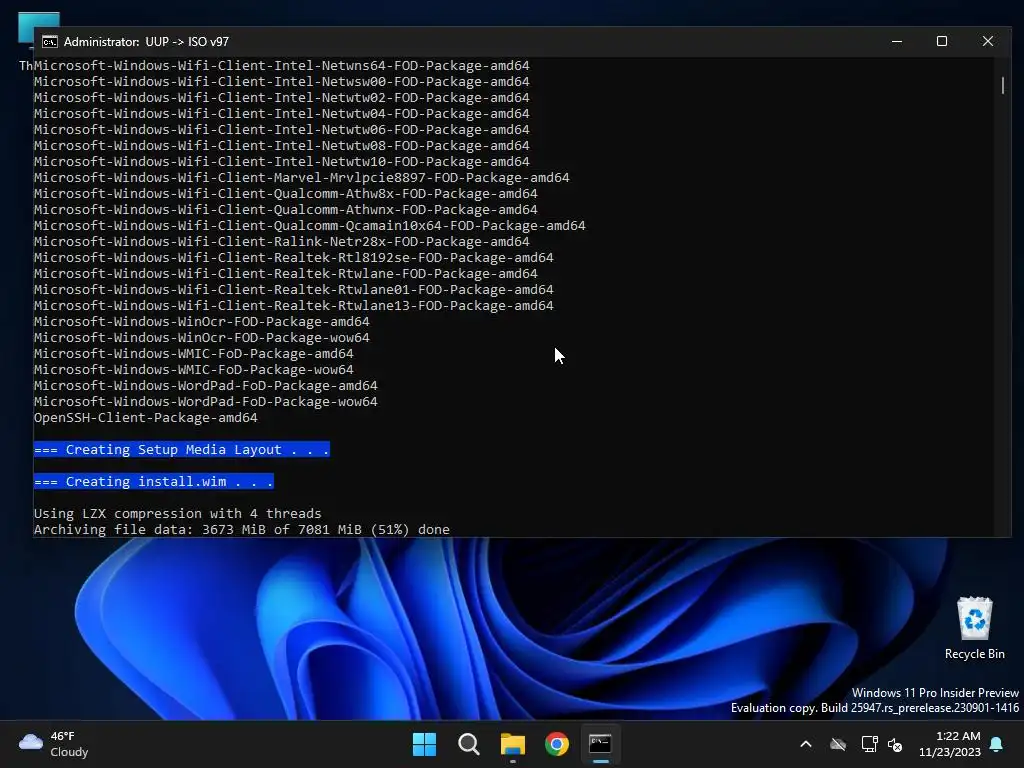Open the Windows Start menu
Image resolution: width=1024 pixels, height=768 pixels.
(424, 744)
